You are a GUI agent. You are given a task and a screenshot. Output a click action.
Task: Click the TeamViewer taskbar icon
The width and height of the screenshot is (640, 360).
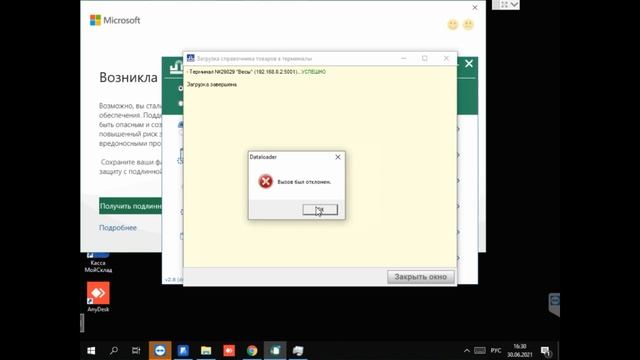(160, 351)
